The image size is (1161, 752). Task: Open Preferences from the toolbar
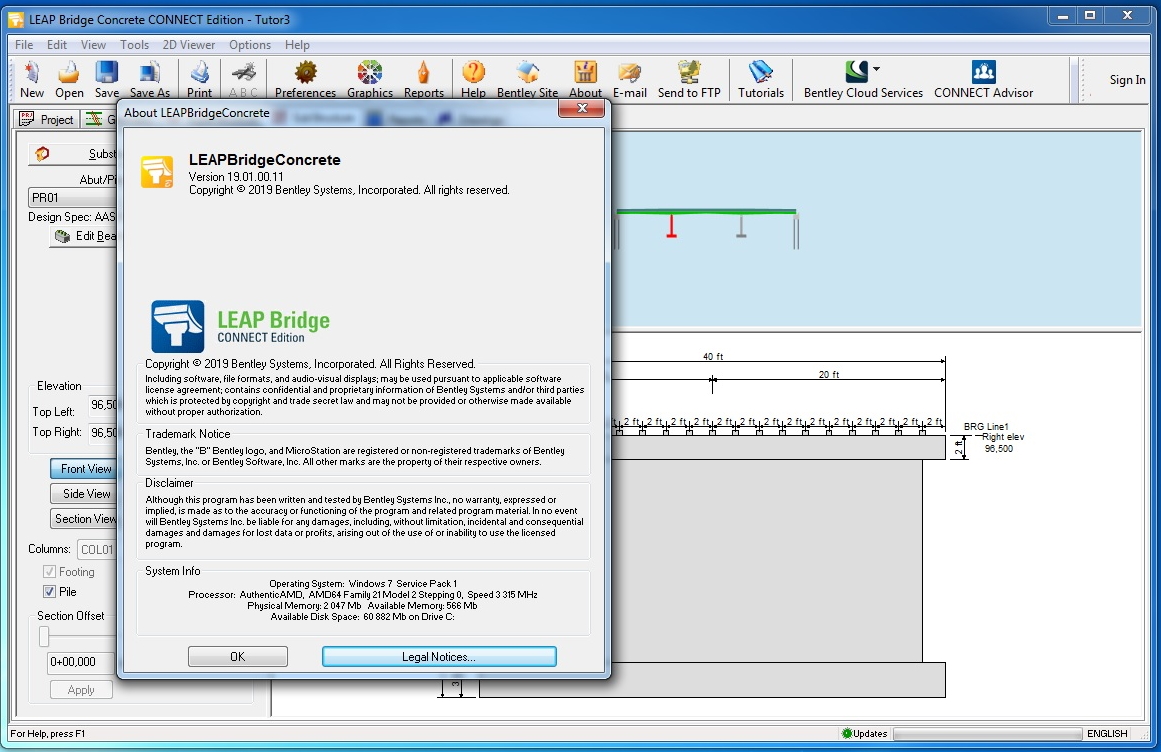click(x=305, y=80)
